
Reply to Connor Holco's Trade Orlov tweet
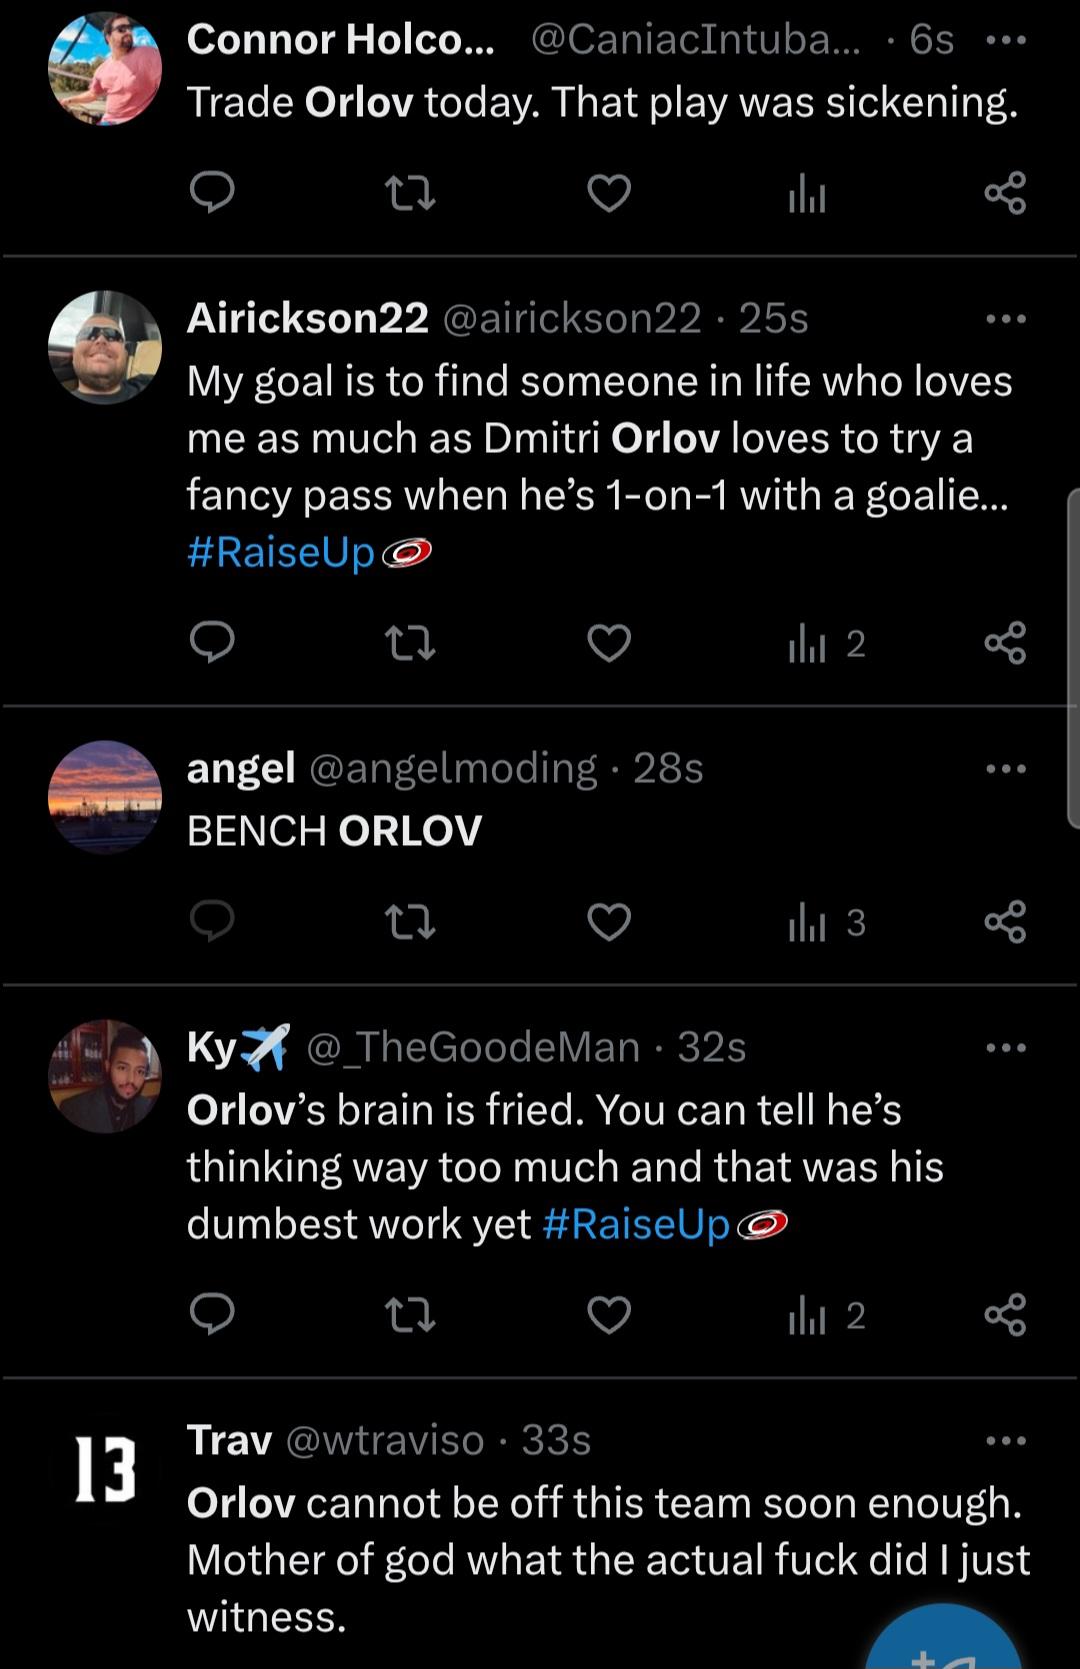point(212,192)
